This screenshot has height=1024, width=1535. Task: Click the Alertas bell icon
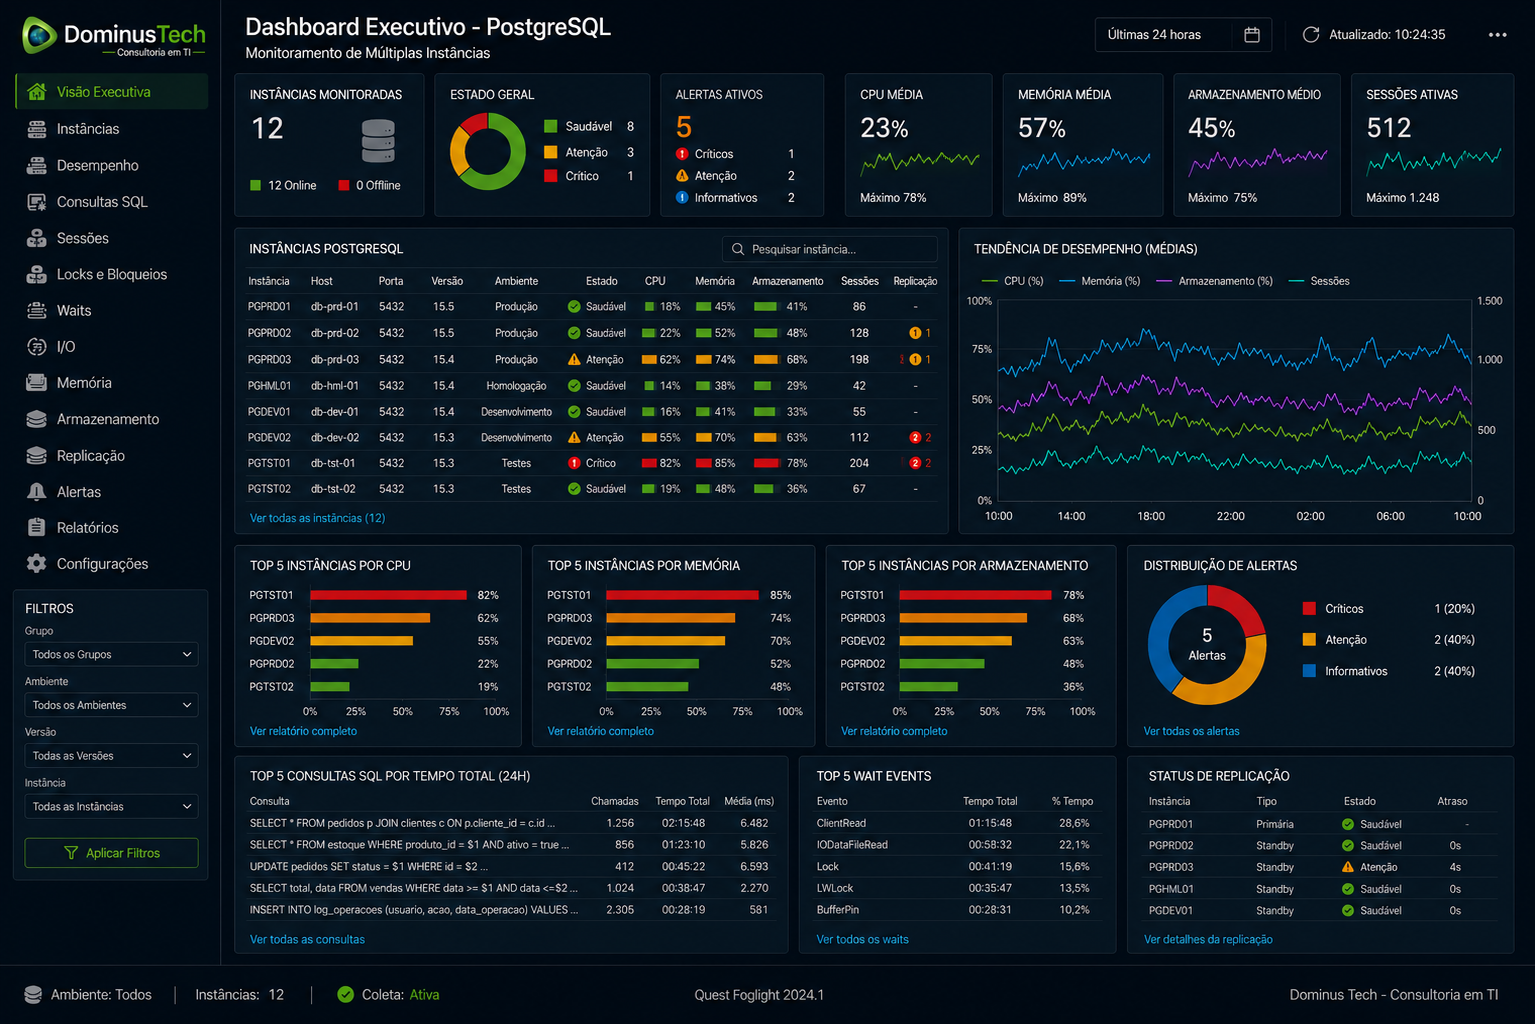37,492
